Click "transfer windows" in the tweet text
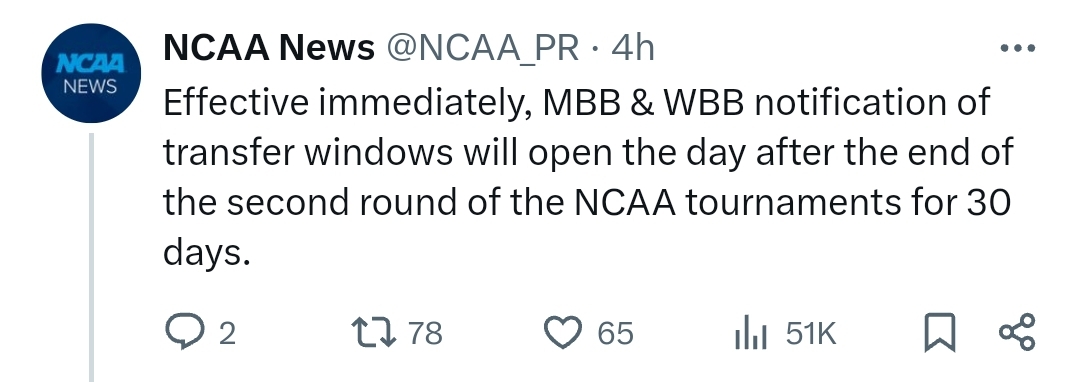 tap(308, 153)
